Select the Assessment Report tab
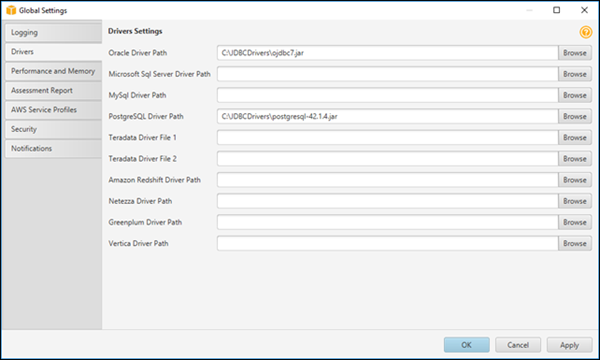The height and width of the screenshot is (360, 600). [x=53, y=91]
